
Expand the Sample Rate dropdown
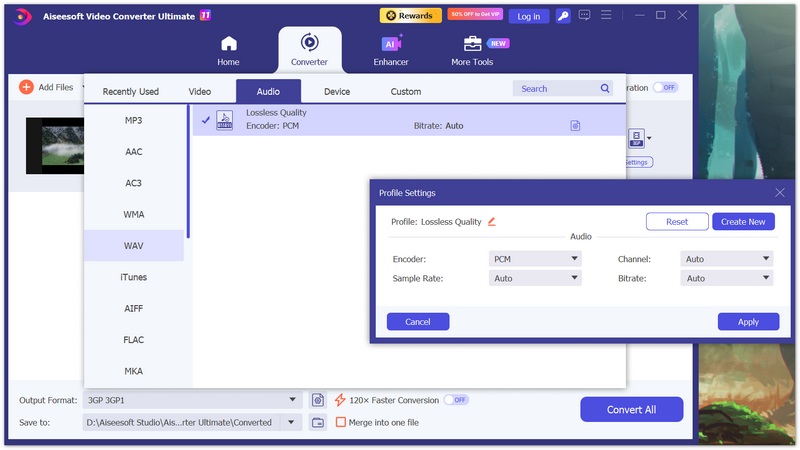tap(535, 278)
